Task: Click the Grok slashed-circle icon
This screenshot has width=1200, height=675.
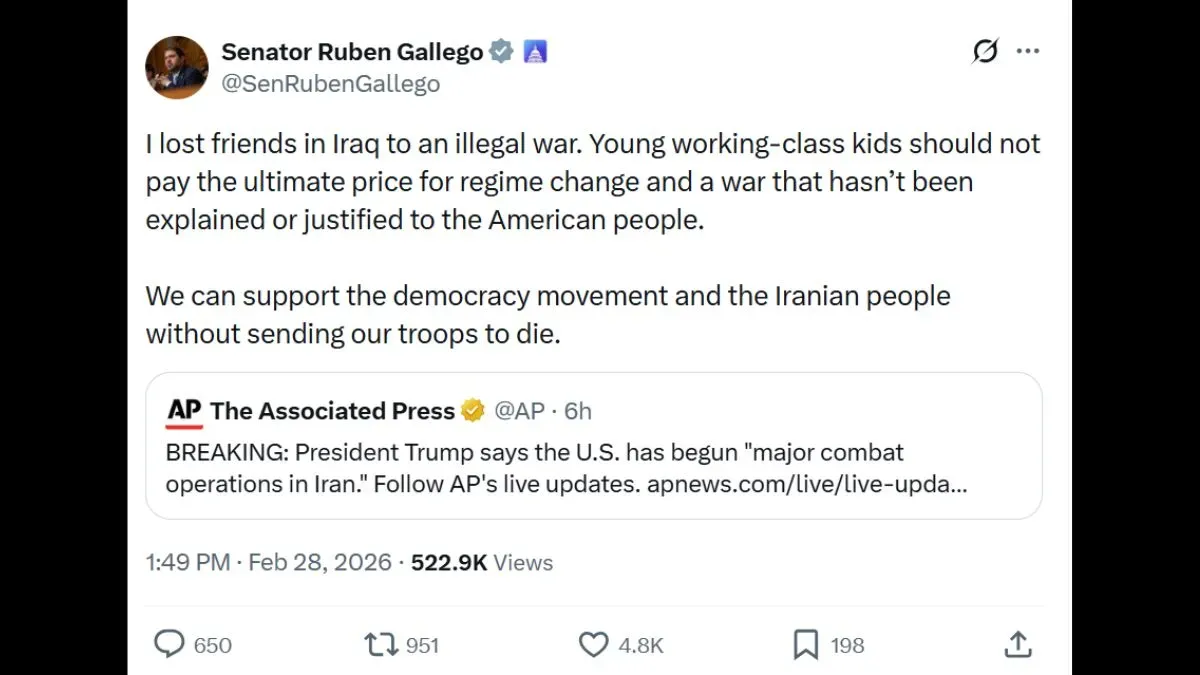Action: coord(985,52)
